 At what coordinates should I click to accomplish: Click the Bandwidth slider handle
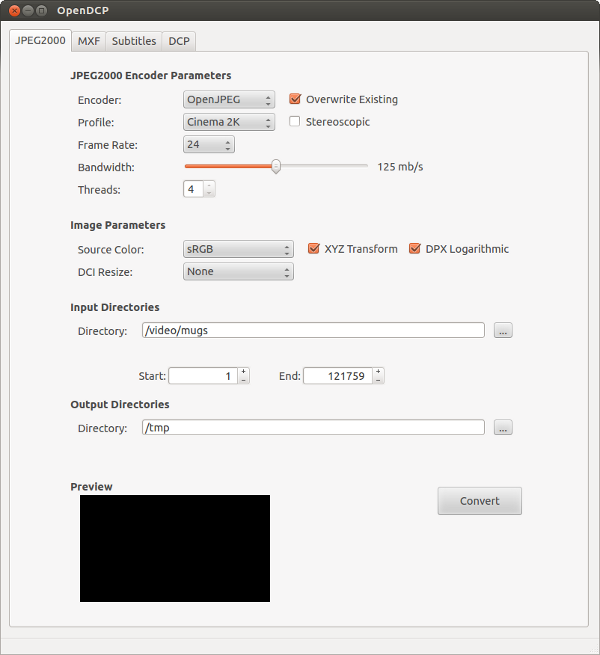click(276, 166)
